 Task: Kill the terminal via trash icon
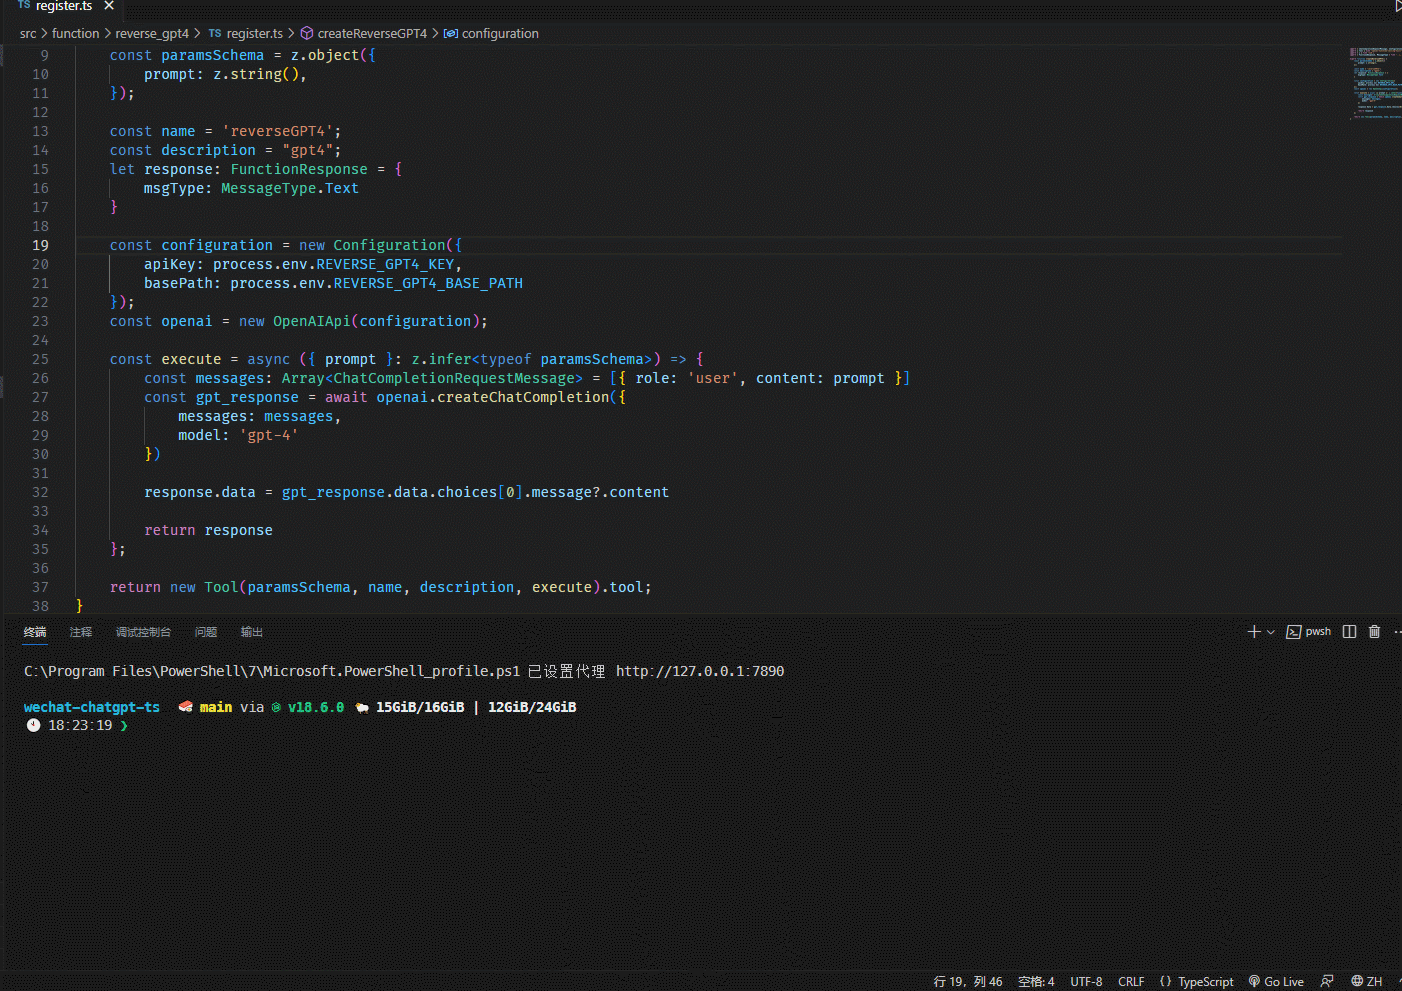click(1373, 631)
